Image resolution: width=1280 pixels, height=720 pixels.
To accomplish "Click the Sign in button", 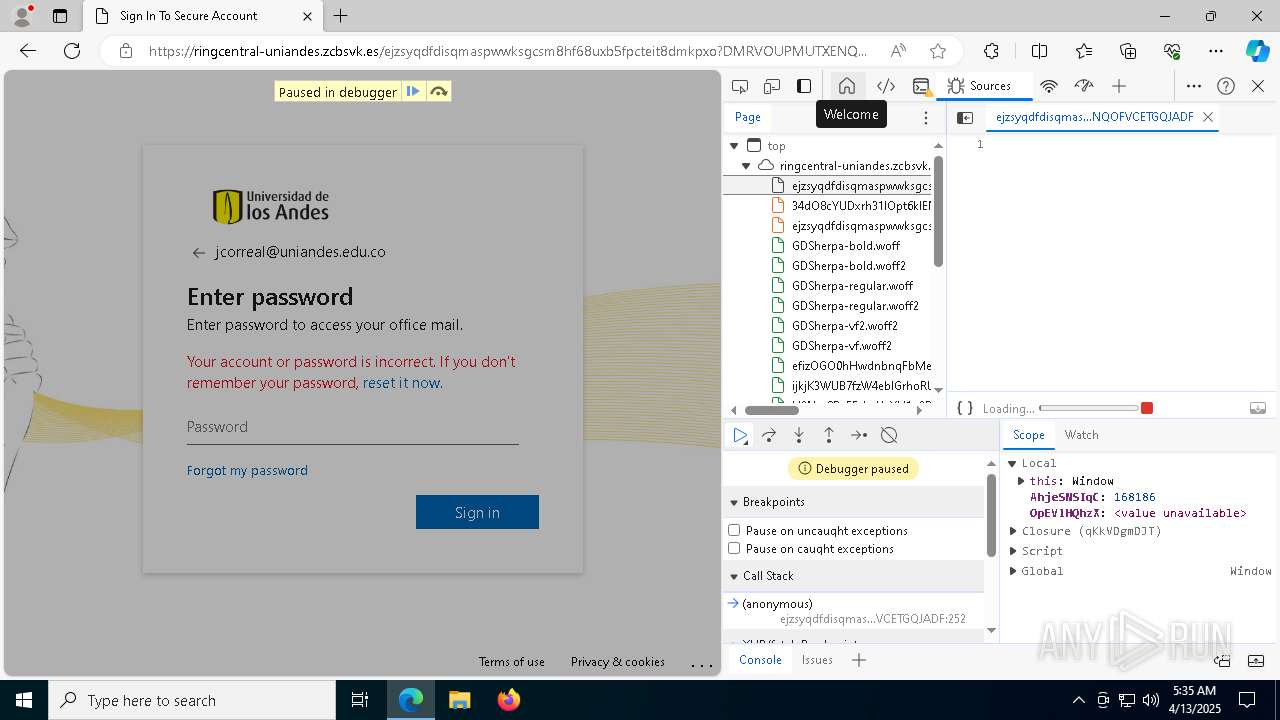I will click(477, 512).
